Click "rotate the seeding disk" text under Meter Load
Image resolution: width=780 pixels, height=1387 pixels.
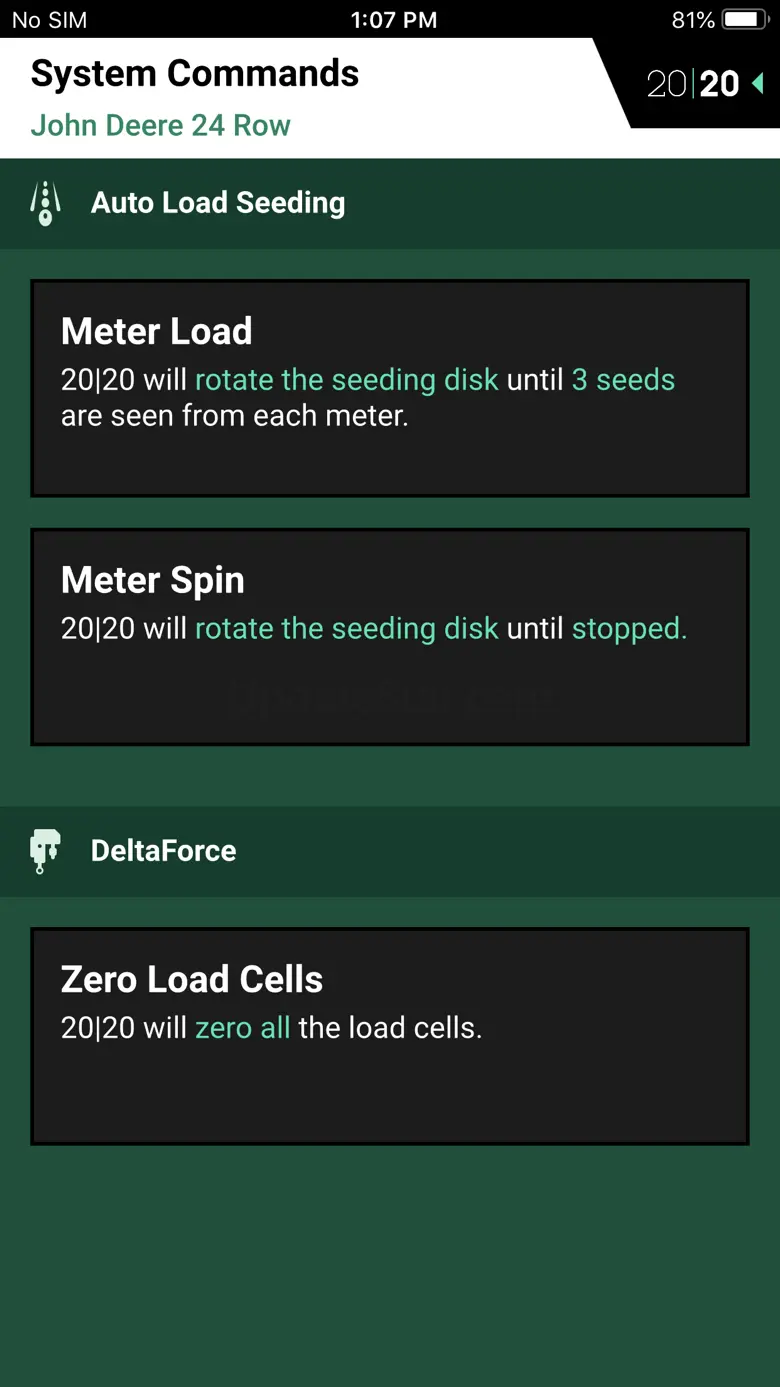(346, 380)
